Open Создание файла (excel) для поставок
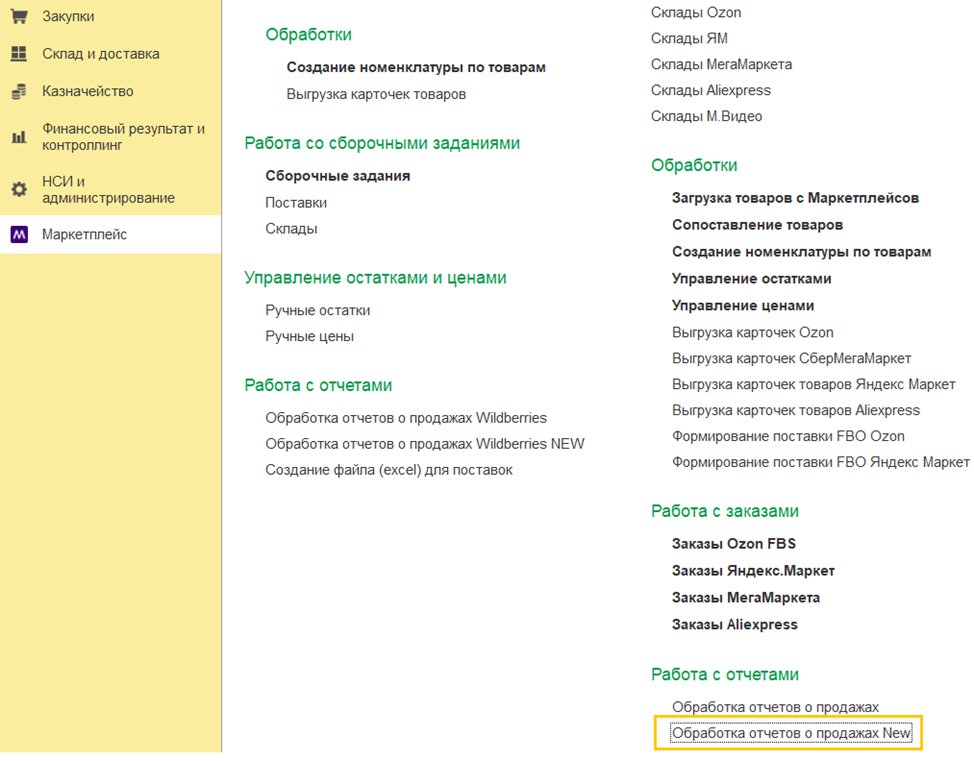Viewport: 974px width, 761px height. (389, 470)
